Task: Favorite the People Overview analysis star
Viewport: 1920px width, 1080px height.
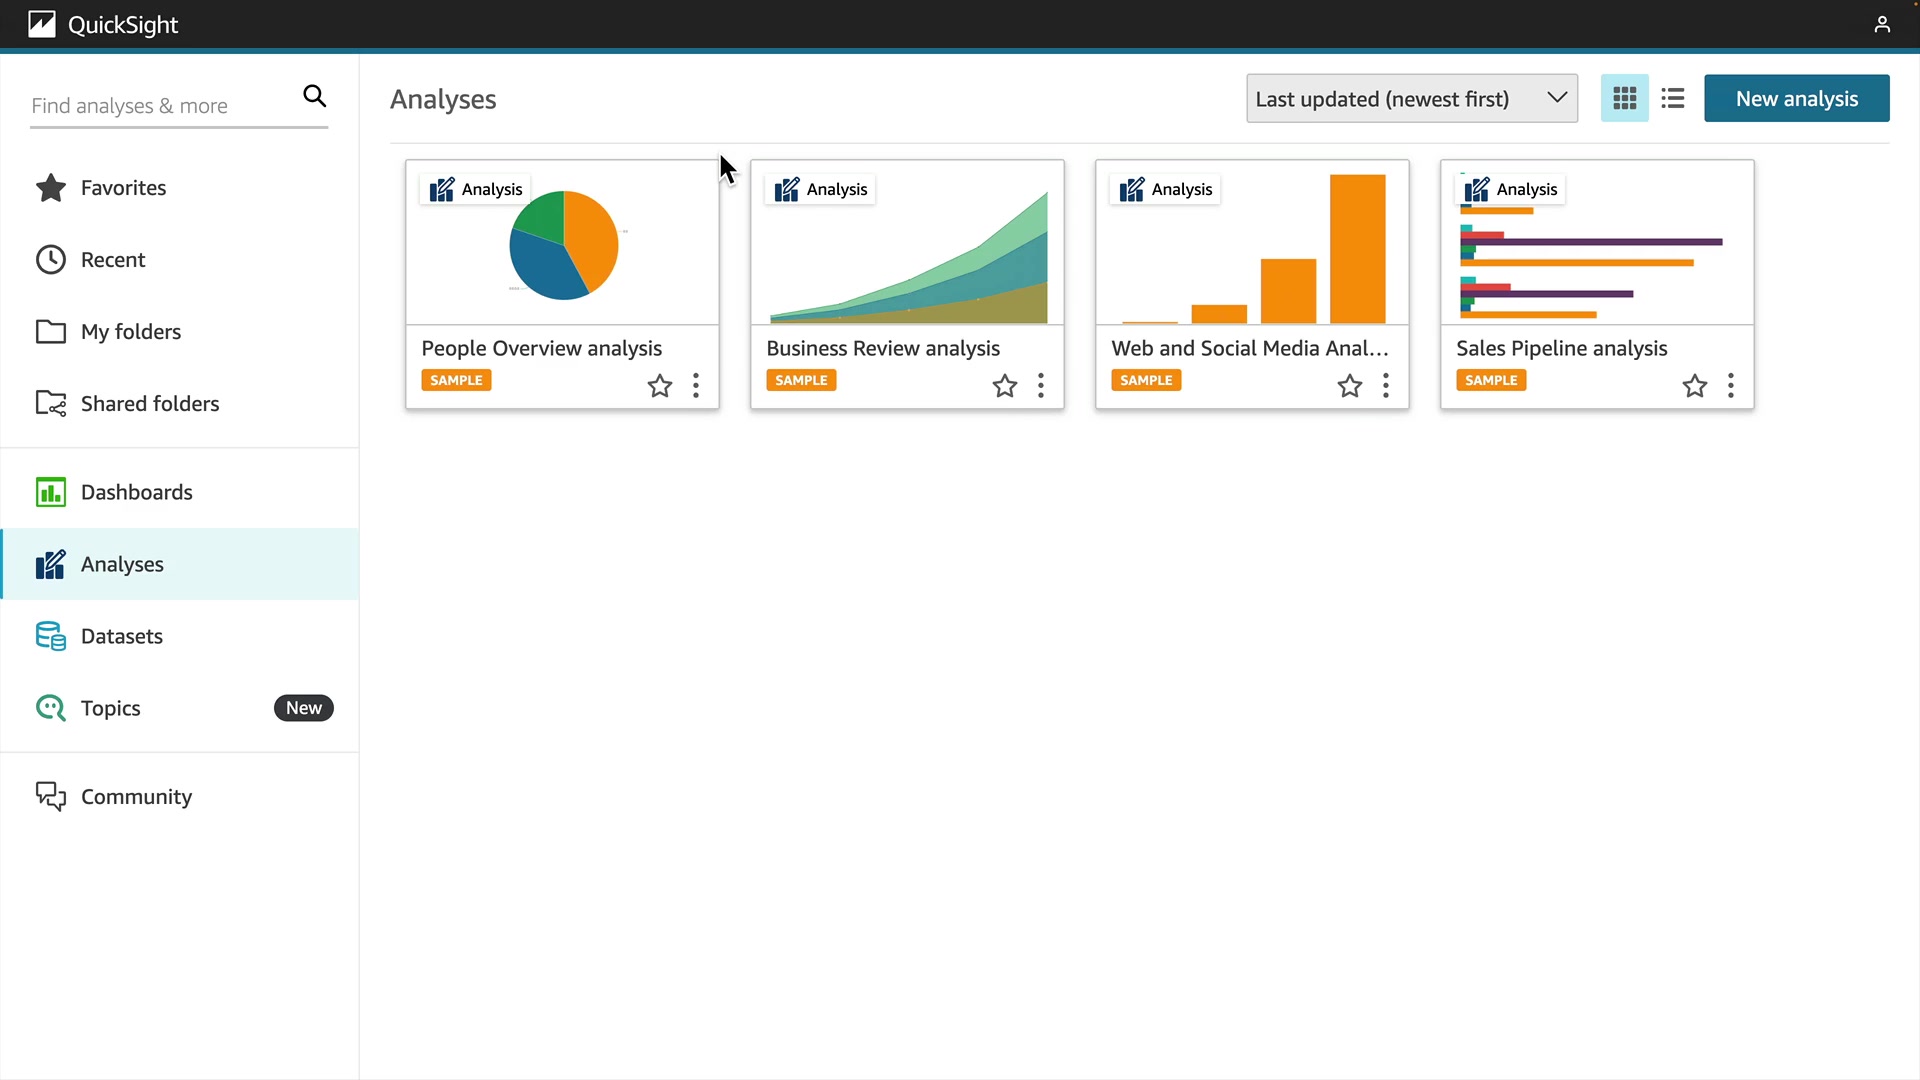Action: point(659,386)
